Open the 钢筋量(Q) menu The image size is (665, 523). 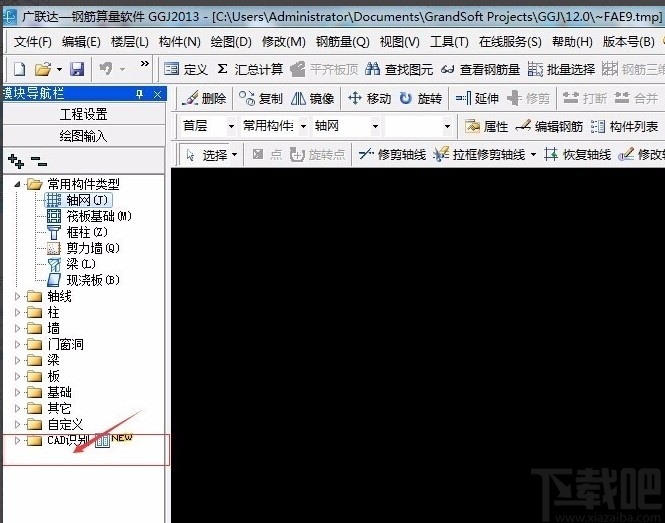342,42
